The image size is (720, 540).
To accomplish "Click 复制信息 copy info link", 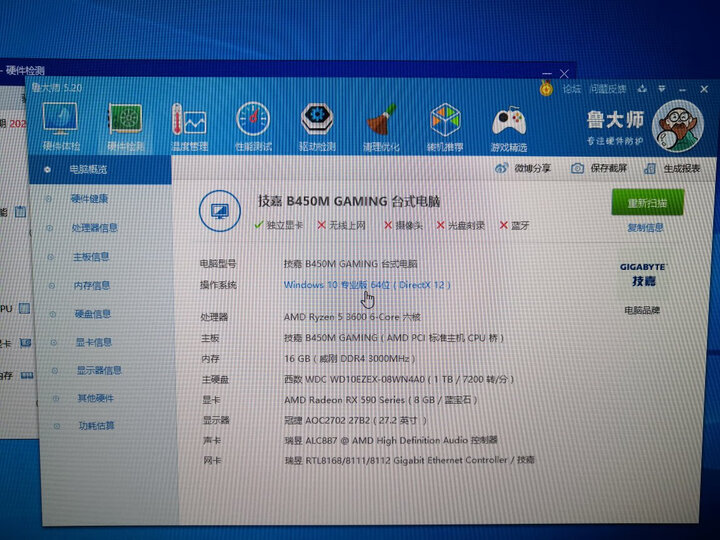I will point(645,227).
